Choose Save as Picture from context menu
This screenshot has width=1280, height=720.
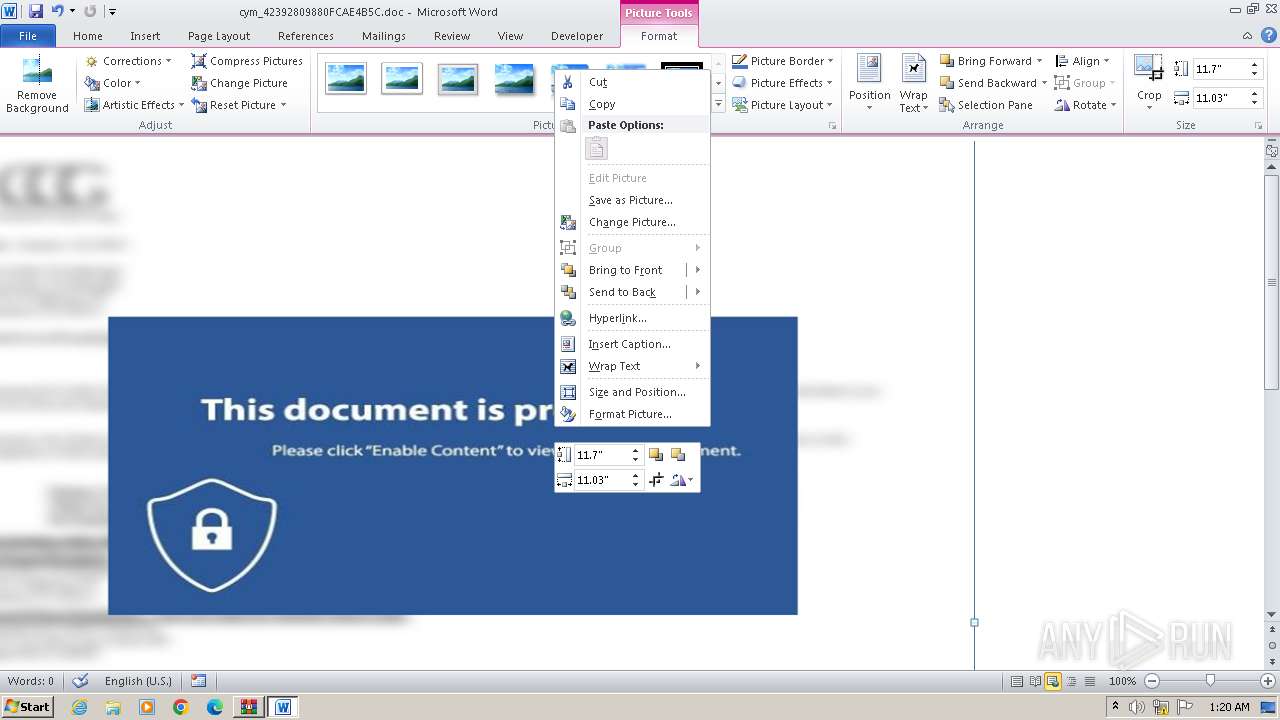click(x=632, y=200)
